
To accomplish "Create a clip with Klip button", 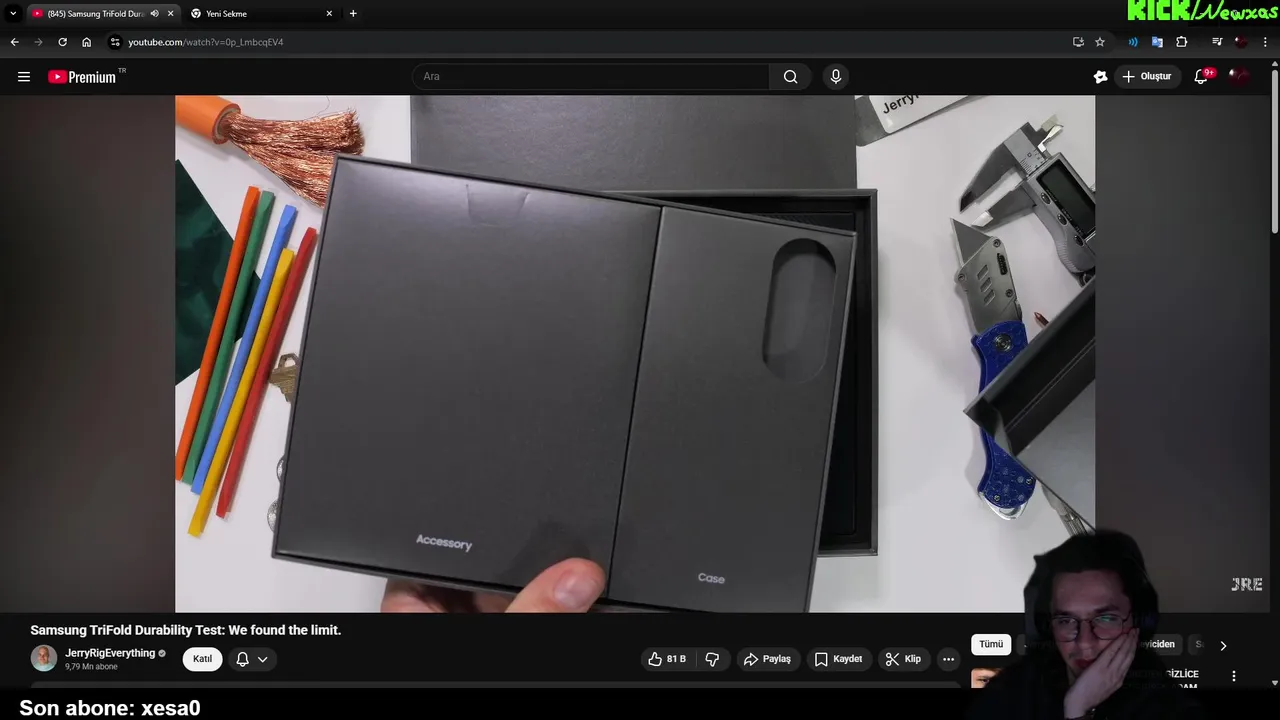I will point(903,659).
